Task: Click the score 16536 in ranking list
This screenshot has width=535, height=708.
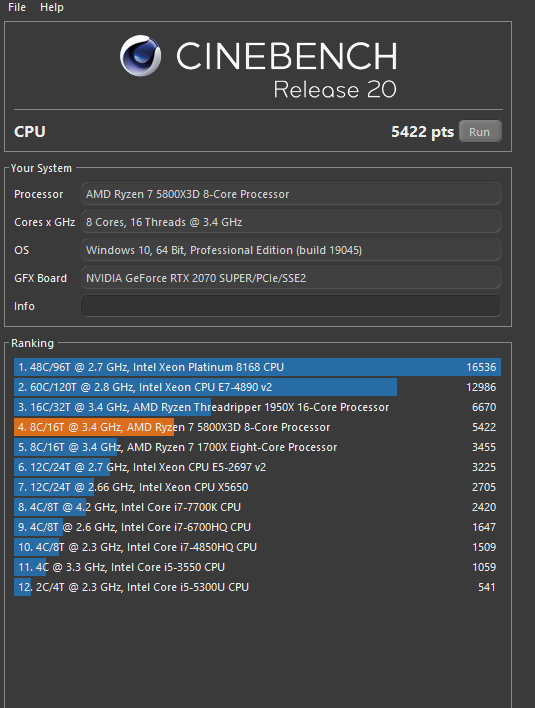Action: (481, 367)
